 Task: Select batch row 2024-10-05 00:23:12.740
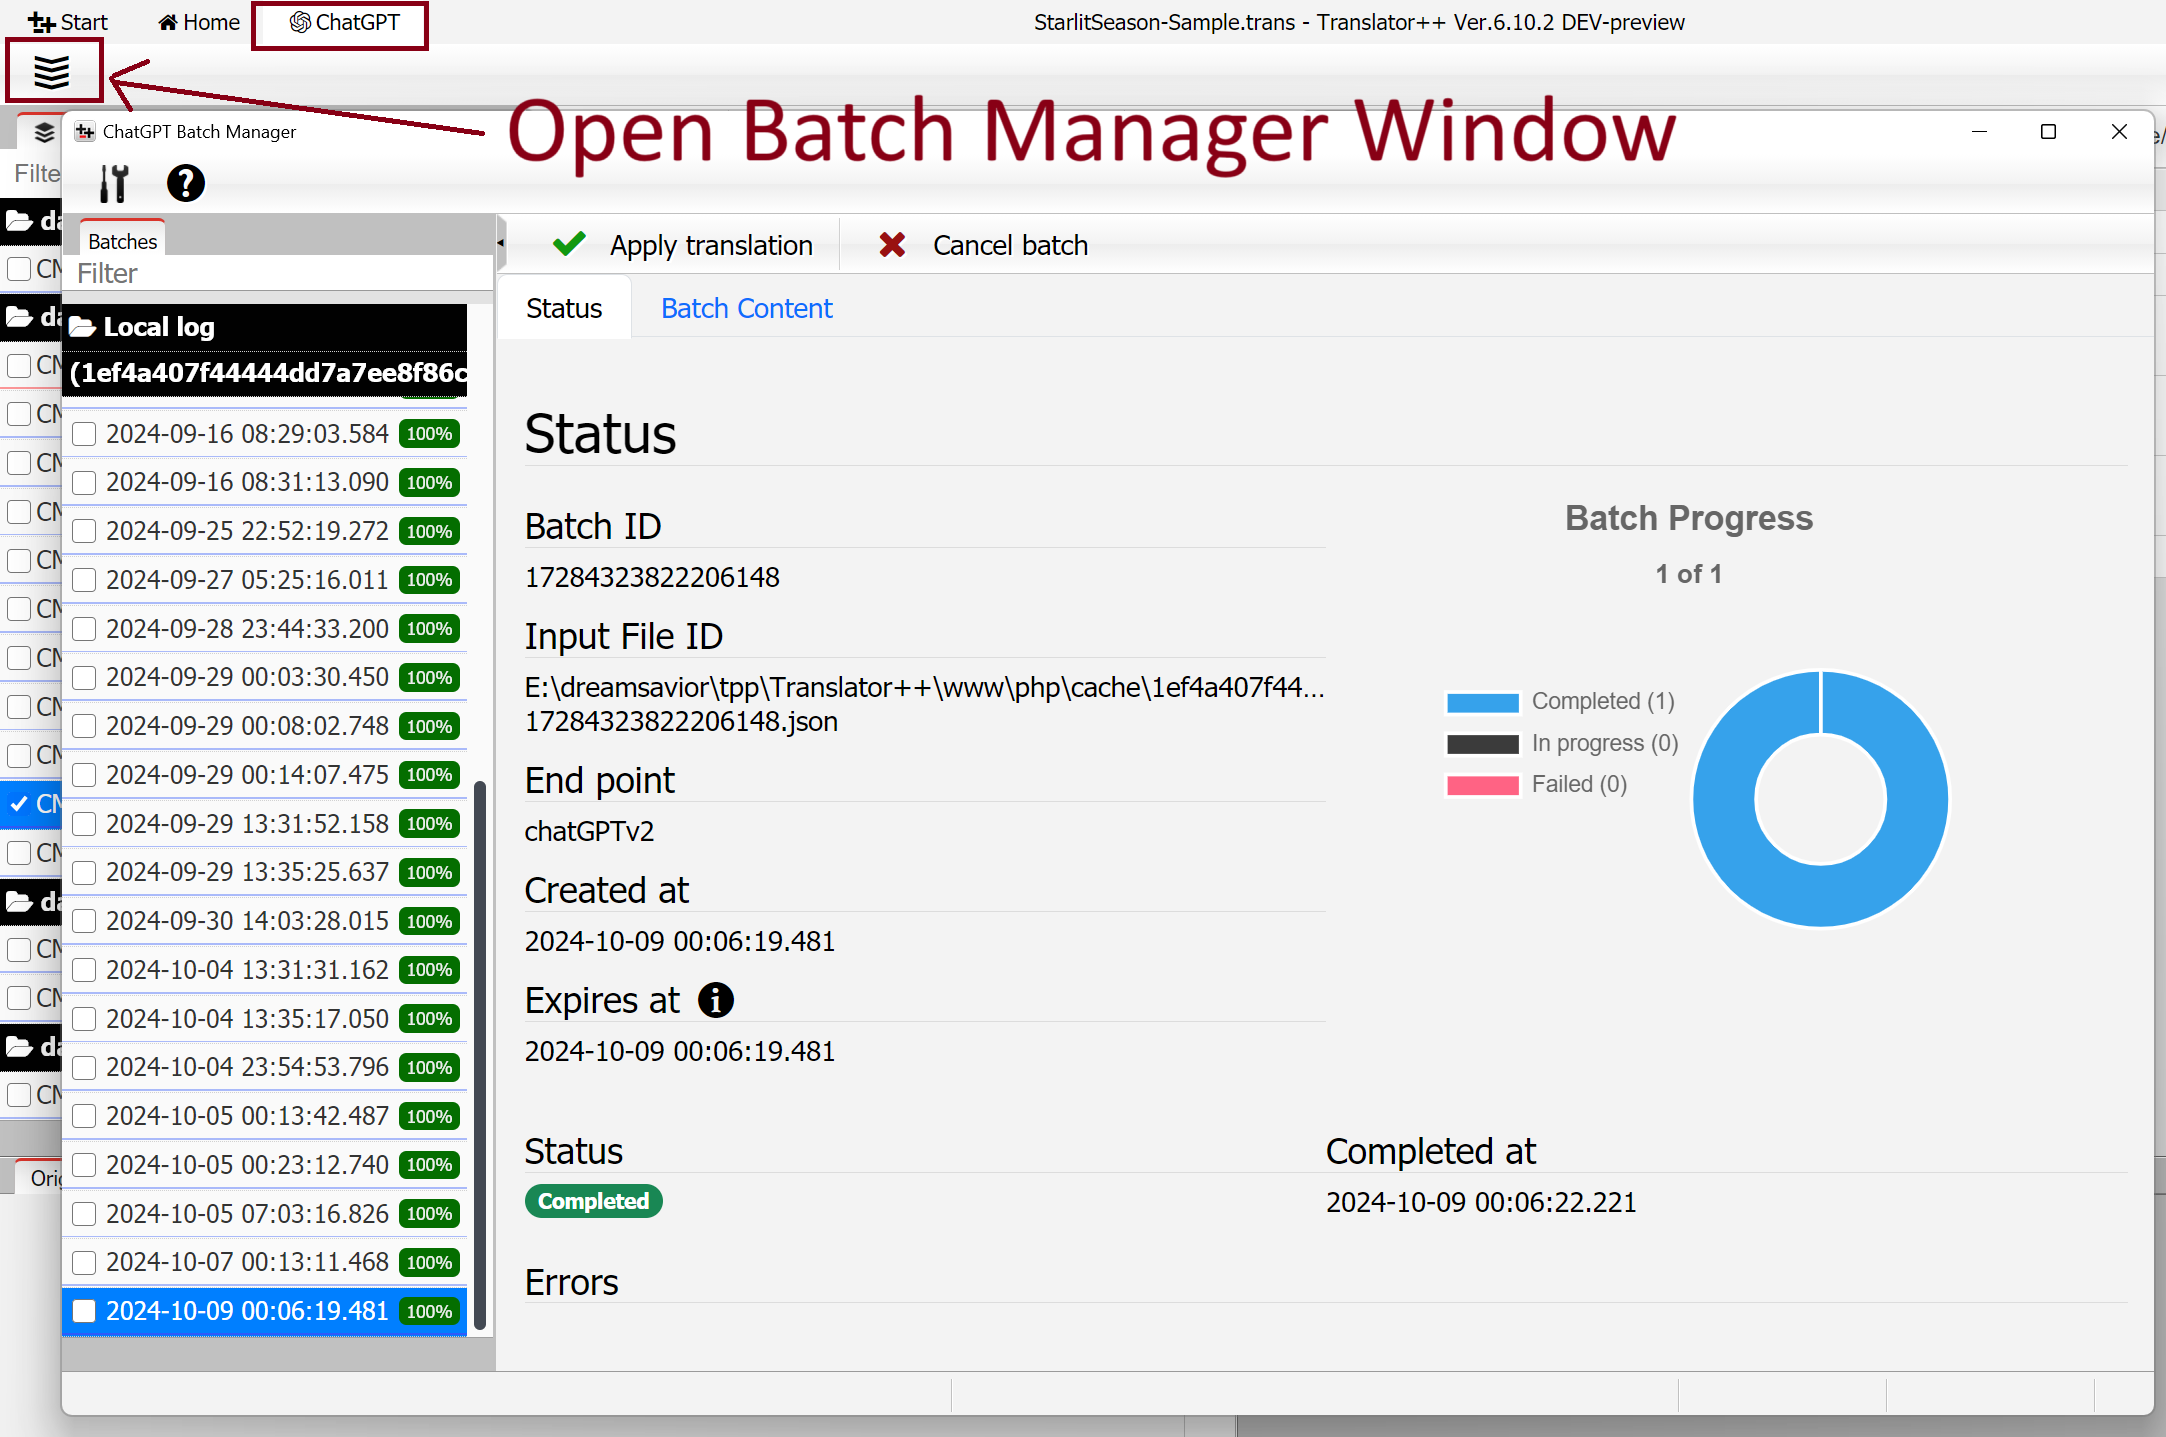[x=264, y=1165]
